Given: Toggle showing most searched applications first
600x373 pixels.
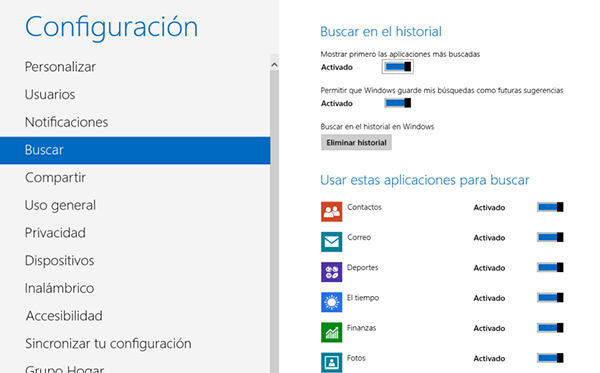Looking at the screenshot, I should click(398, 67).
